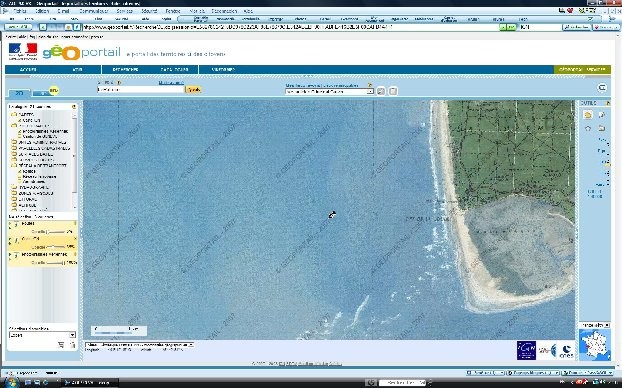The height and width of the screenshot is (388, 622).
Task: Click the round icon right of search bar row
Action: (x=602, y=88)
